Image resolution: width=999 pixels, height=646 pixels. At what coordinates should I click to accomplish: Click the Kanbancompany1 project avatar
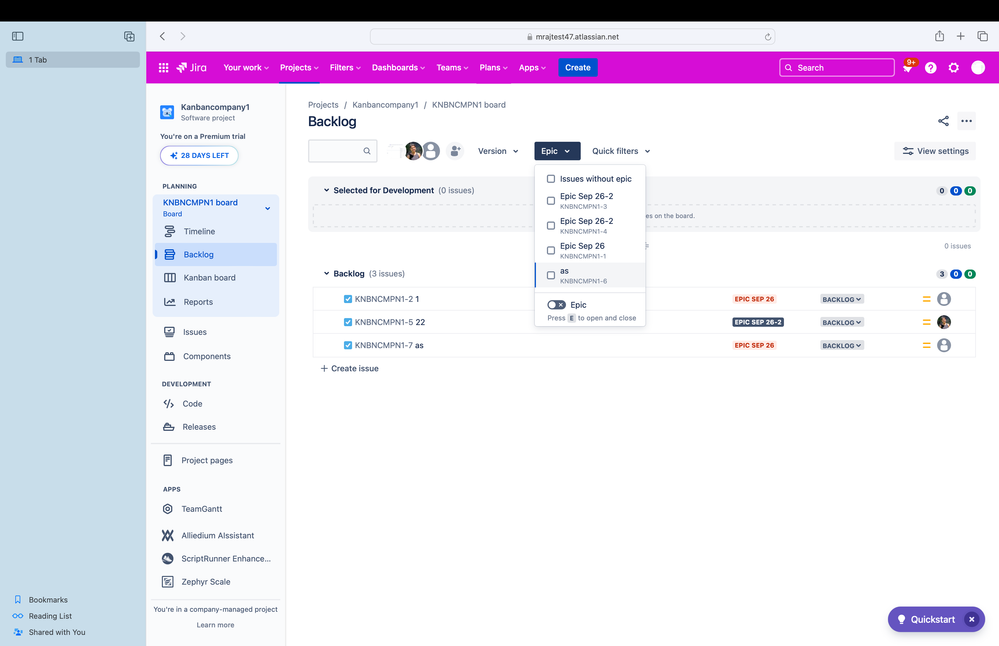[x=167, y=112]
